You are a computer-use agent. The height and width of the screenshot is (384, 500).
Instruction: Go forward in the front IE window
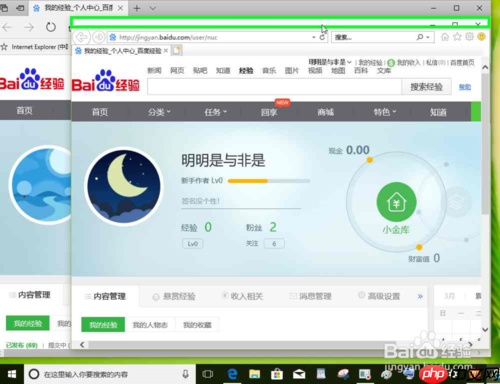click(99, 37)
